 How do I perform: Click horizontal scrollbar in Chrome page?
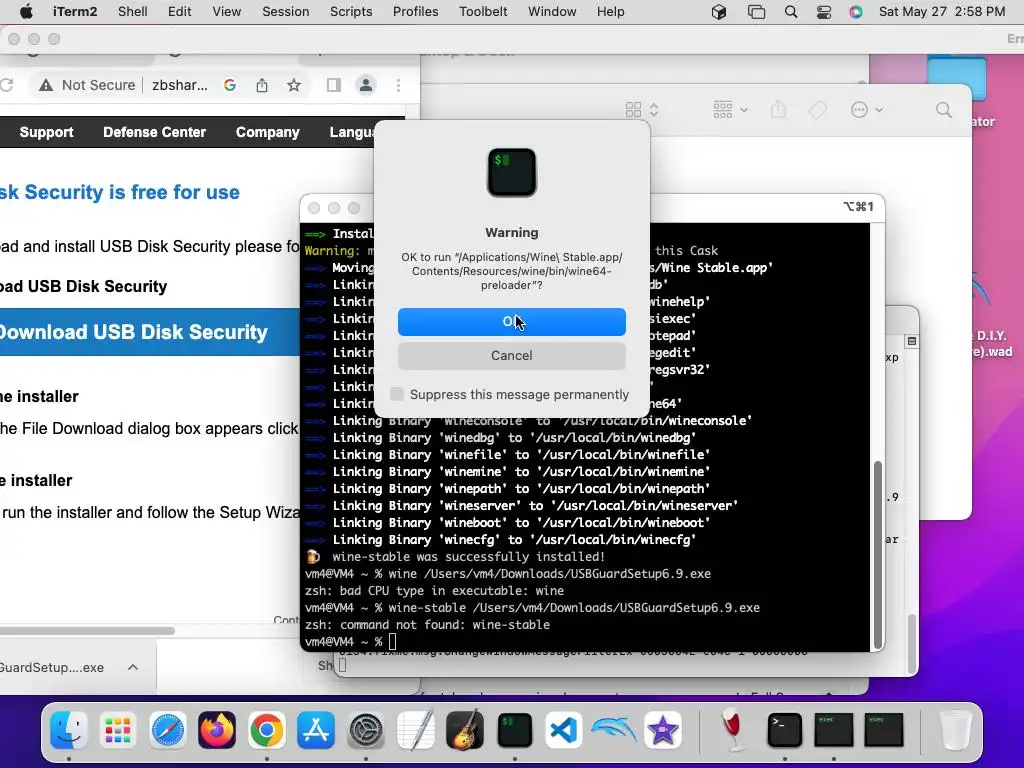pos(87,631)
